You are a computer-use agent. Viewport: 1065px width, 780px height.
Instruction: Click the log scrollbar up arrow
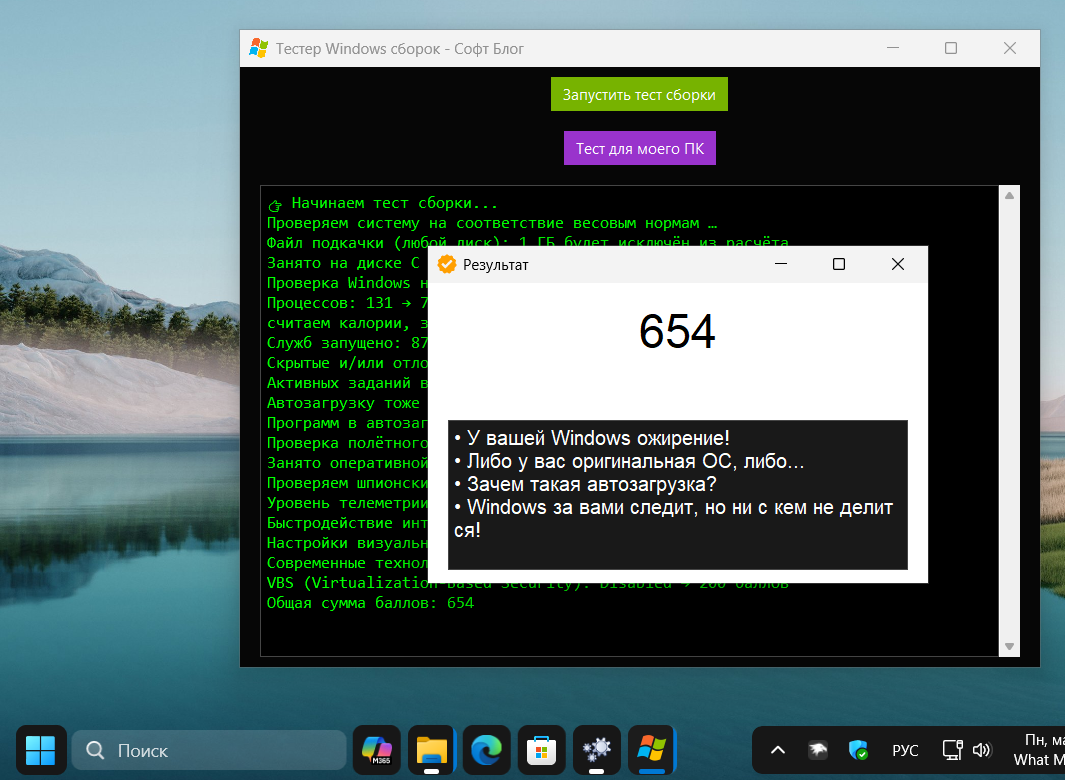(x=1009, y=196)
